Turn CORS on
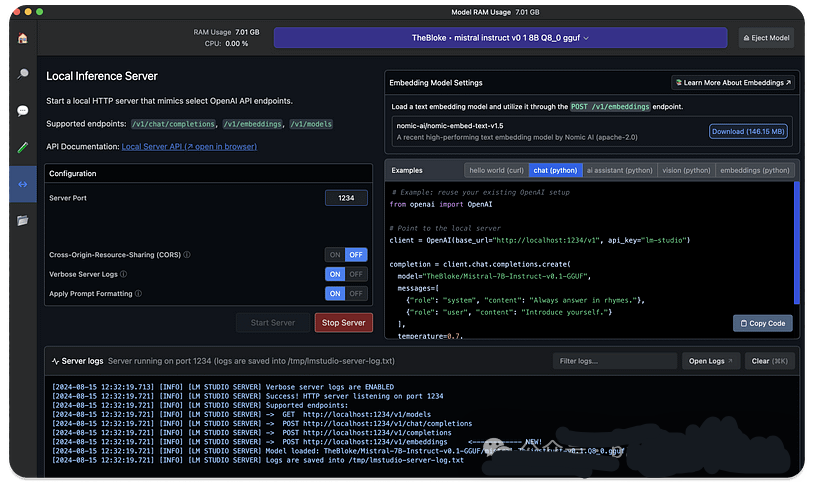This screenshot has height=483, width=814. coord(335,254)
